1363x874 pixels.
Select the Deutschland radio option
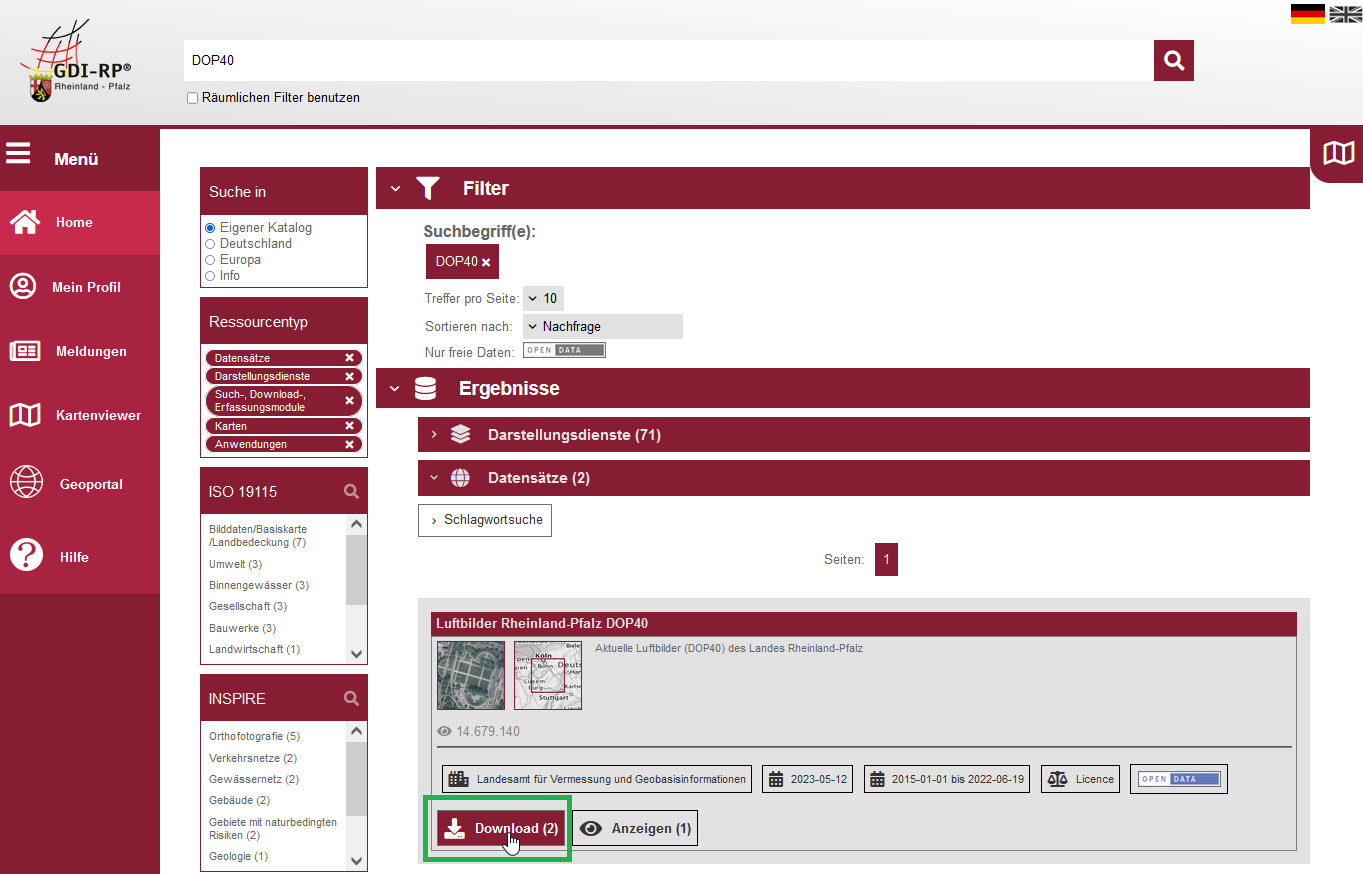[x=210, y=244]
